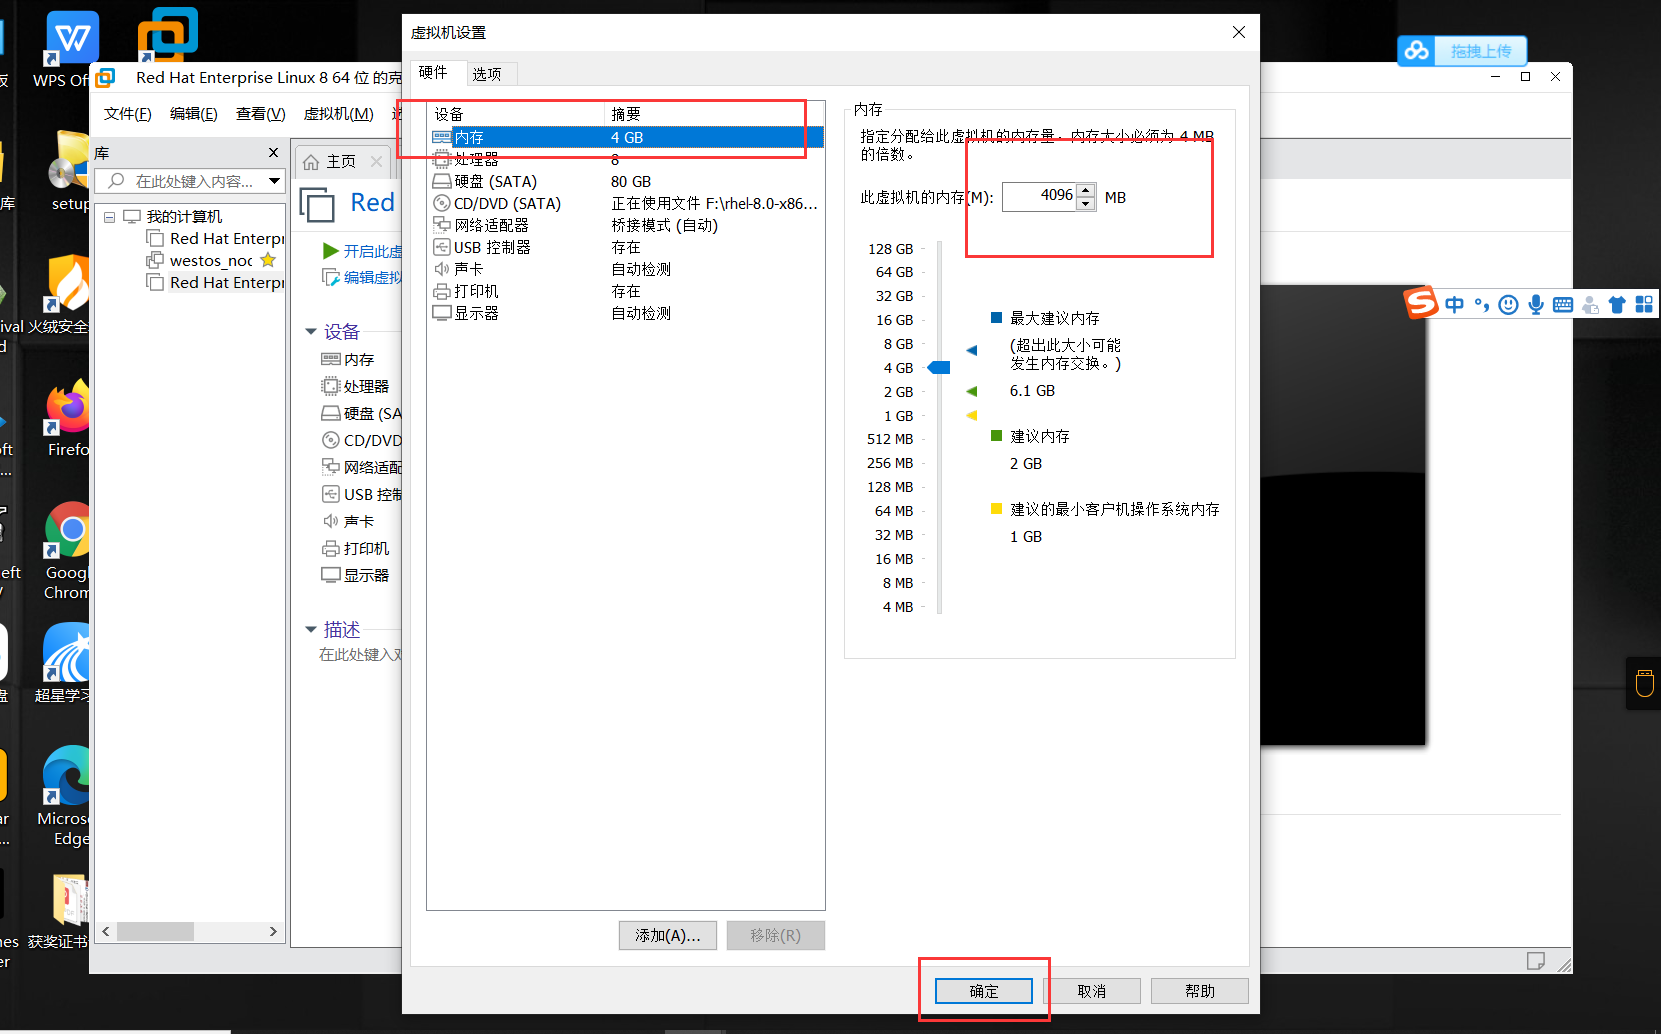The width and height of the screenshot is (1661, 1034).
Task: Click the library horizontal scrollbar right arrow
Action: 273,931
